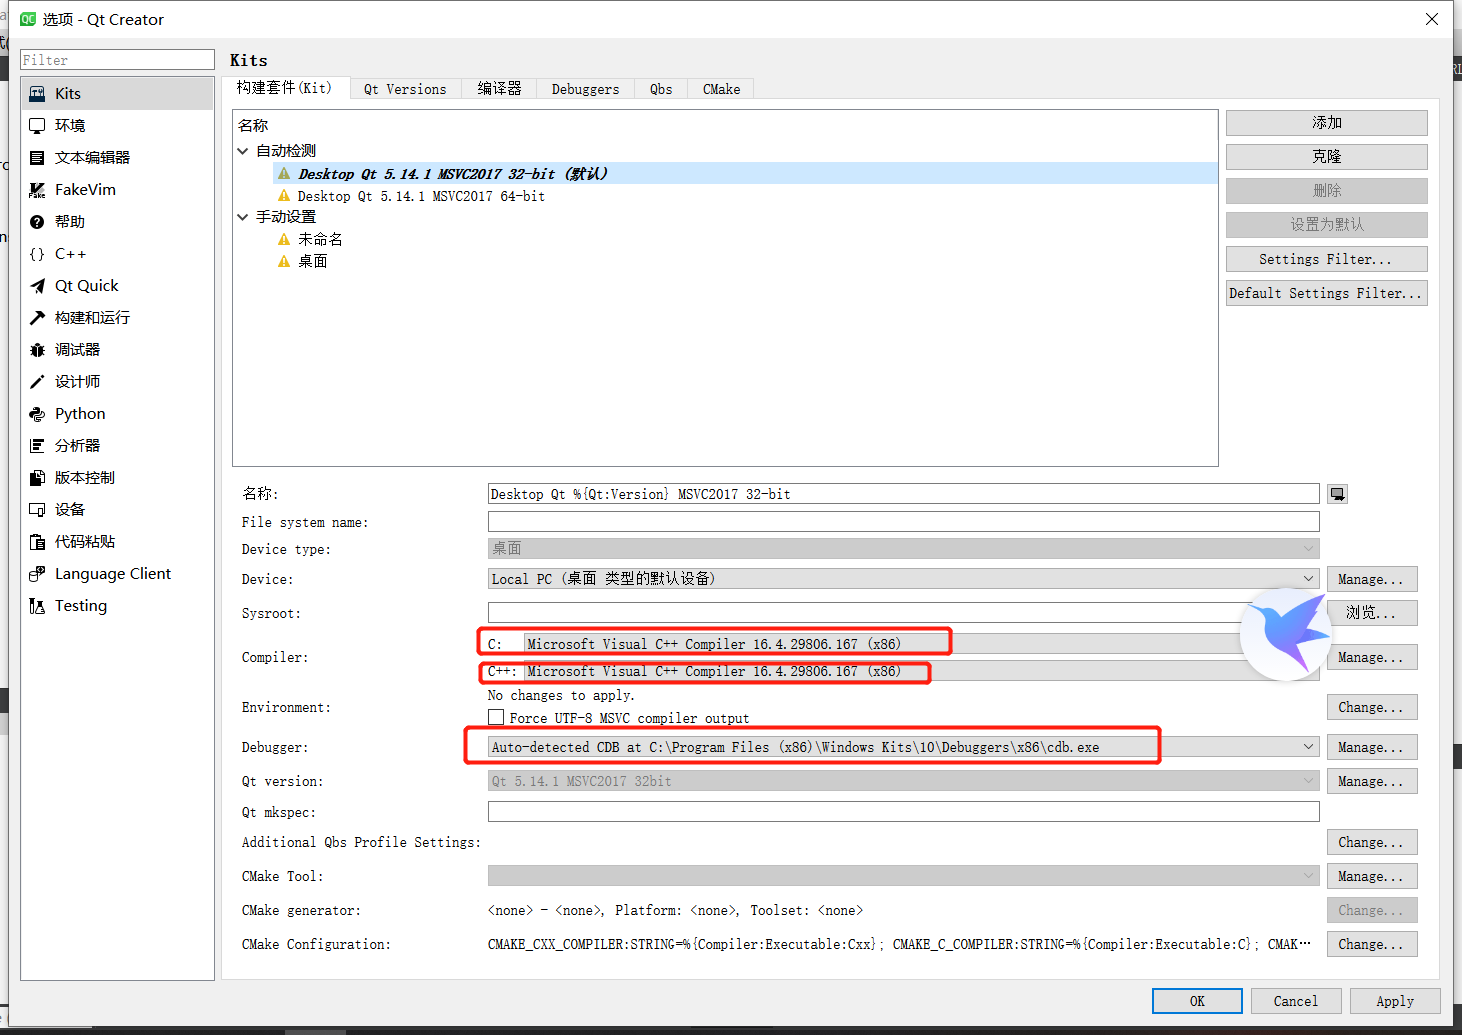Select the 分析器 icon
This screenshot has width=1462, height=1035.
pos(37,446)
